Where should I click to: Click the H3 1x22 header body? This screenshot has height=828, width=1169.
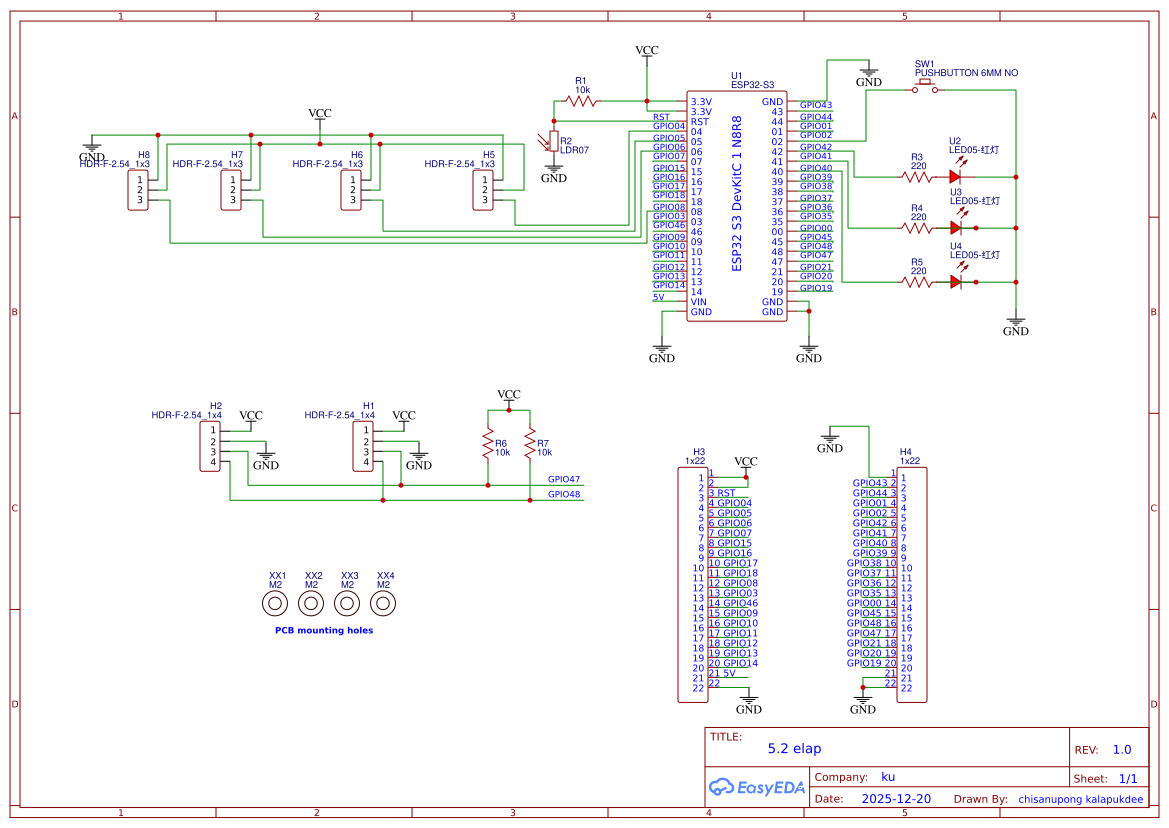click(693, 584)
